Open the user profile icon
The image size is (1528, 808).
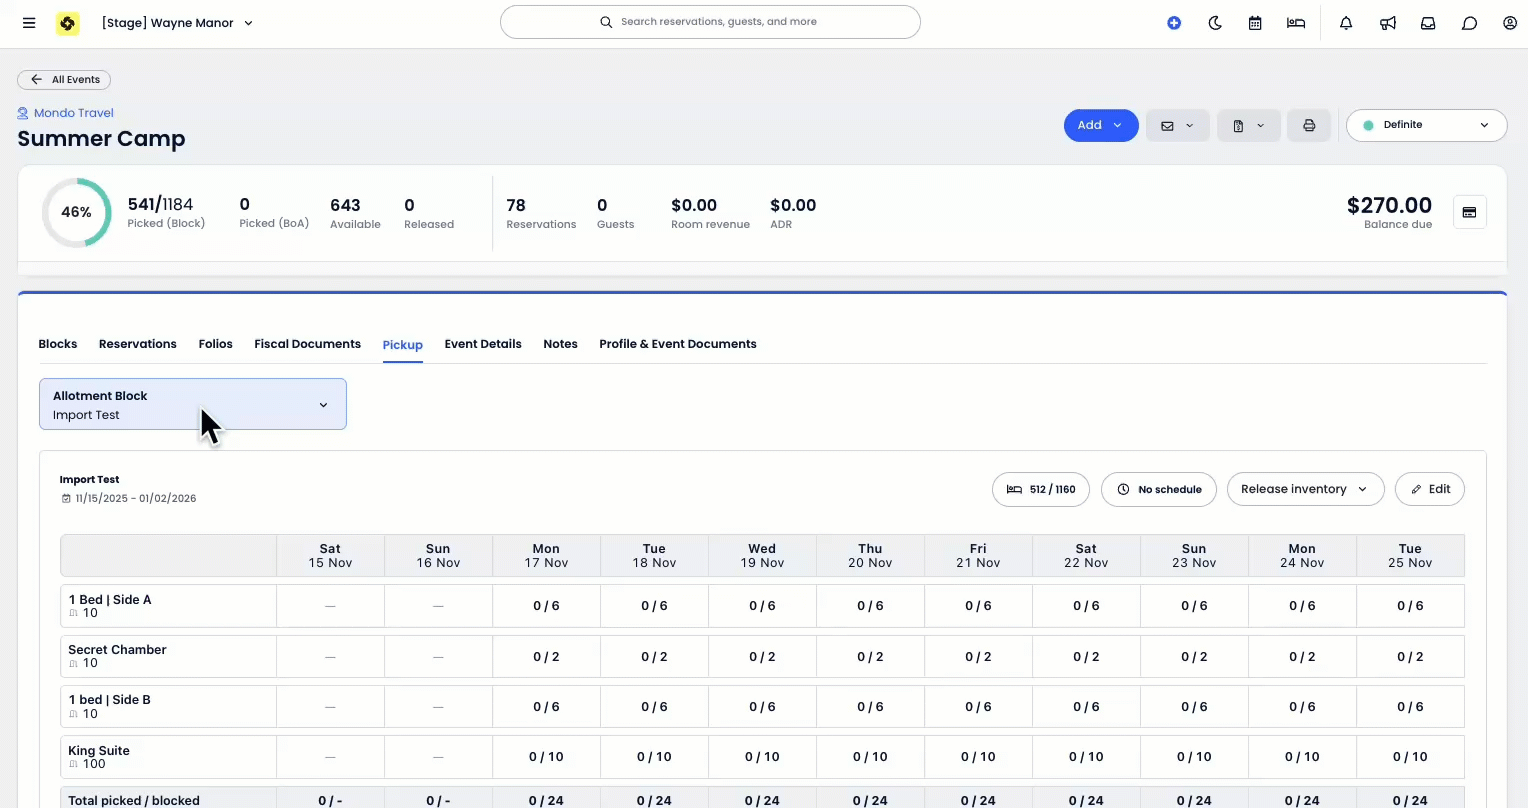click(1510, 23)
